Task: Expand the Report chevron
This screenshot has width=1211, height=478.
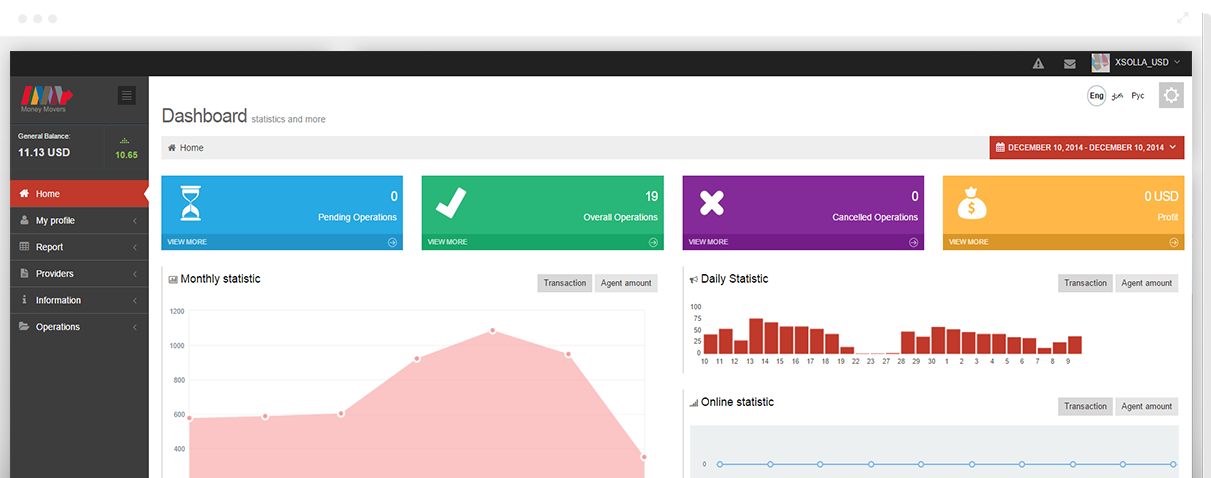Action: click(x=134, y=247)
